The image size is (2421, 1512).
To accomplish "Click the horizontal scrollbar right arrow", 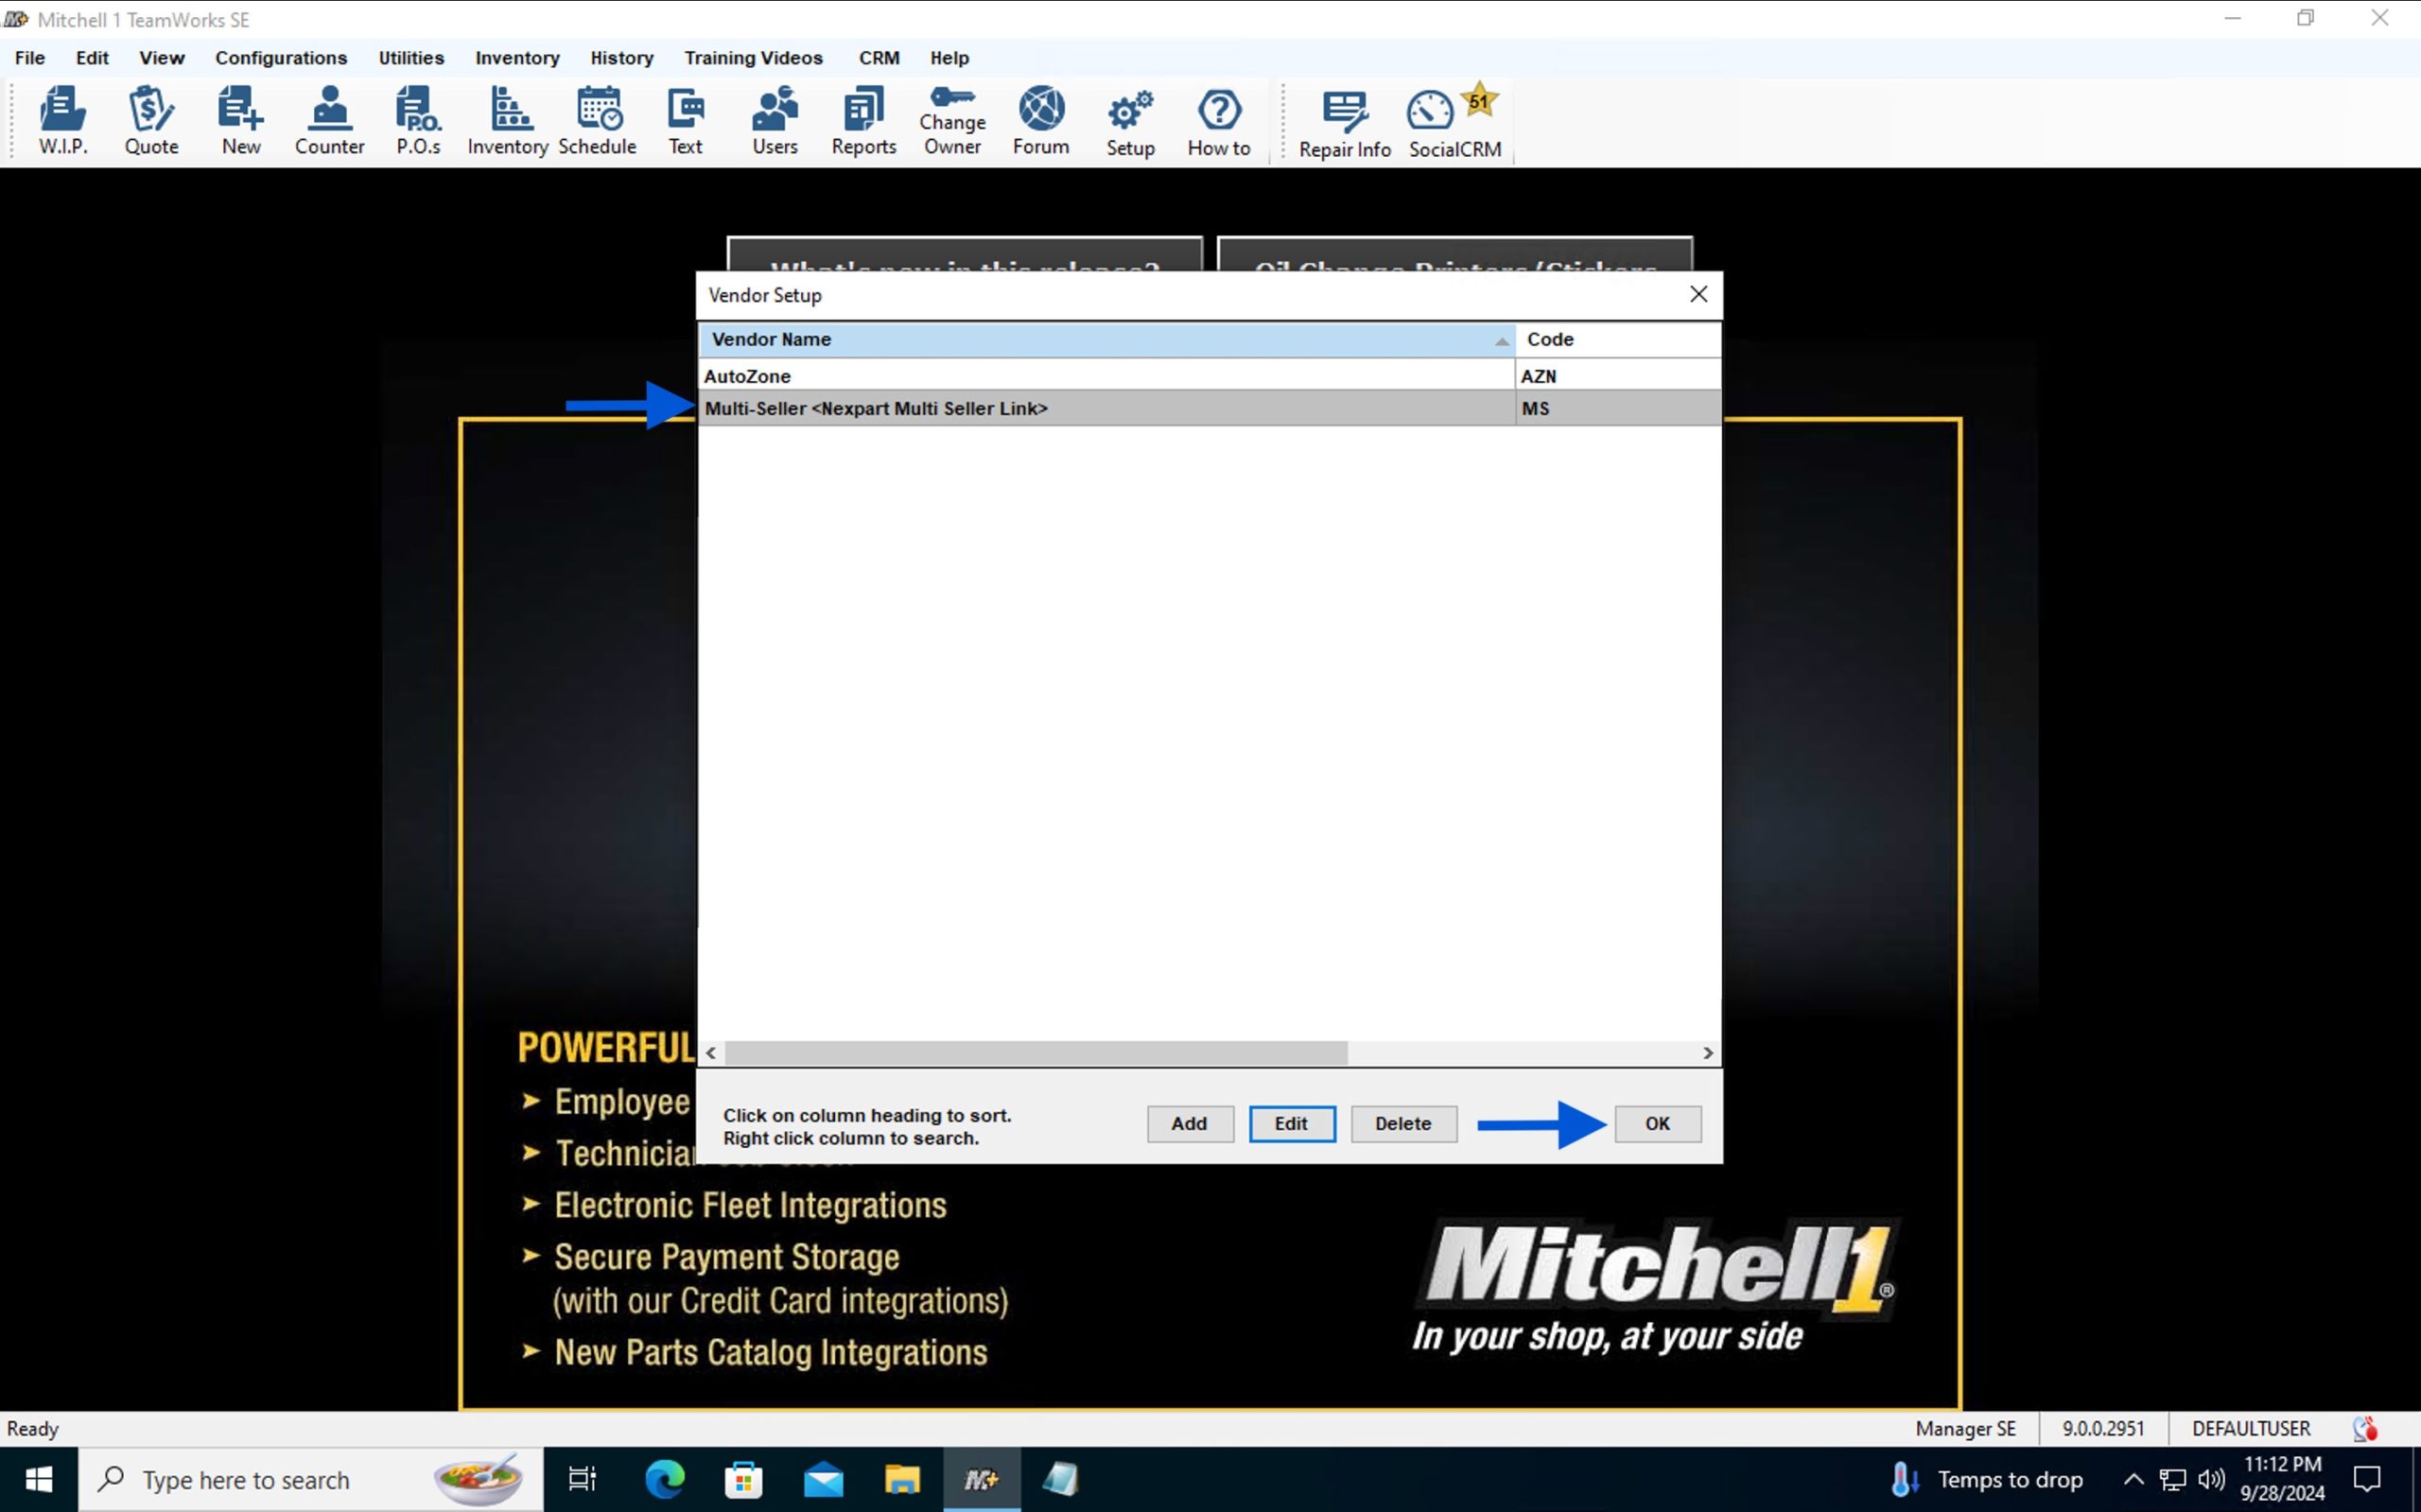I will pyautogui.click(x=1708, y=1053).
